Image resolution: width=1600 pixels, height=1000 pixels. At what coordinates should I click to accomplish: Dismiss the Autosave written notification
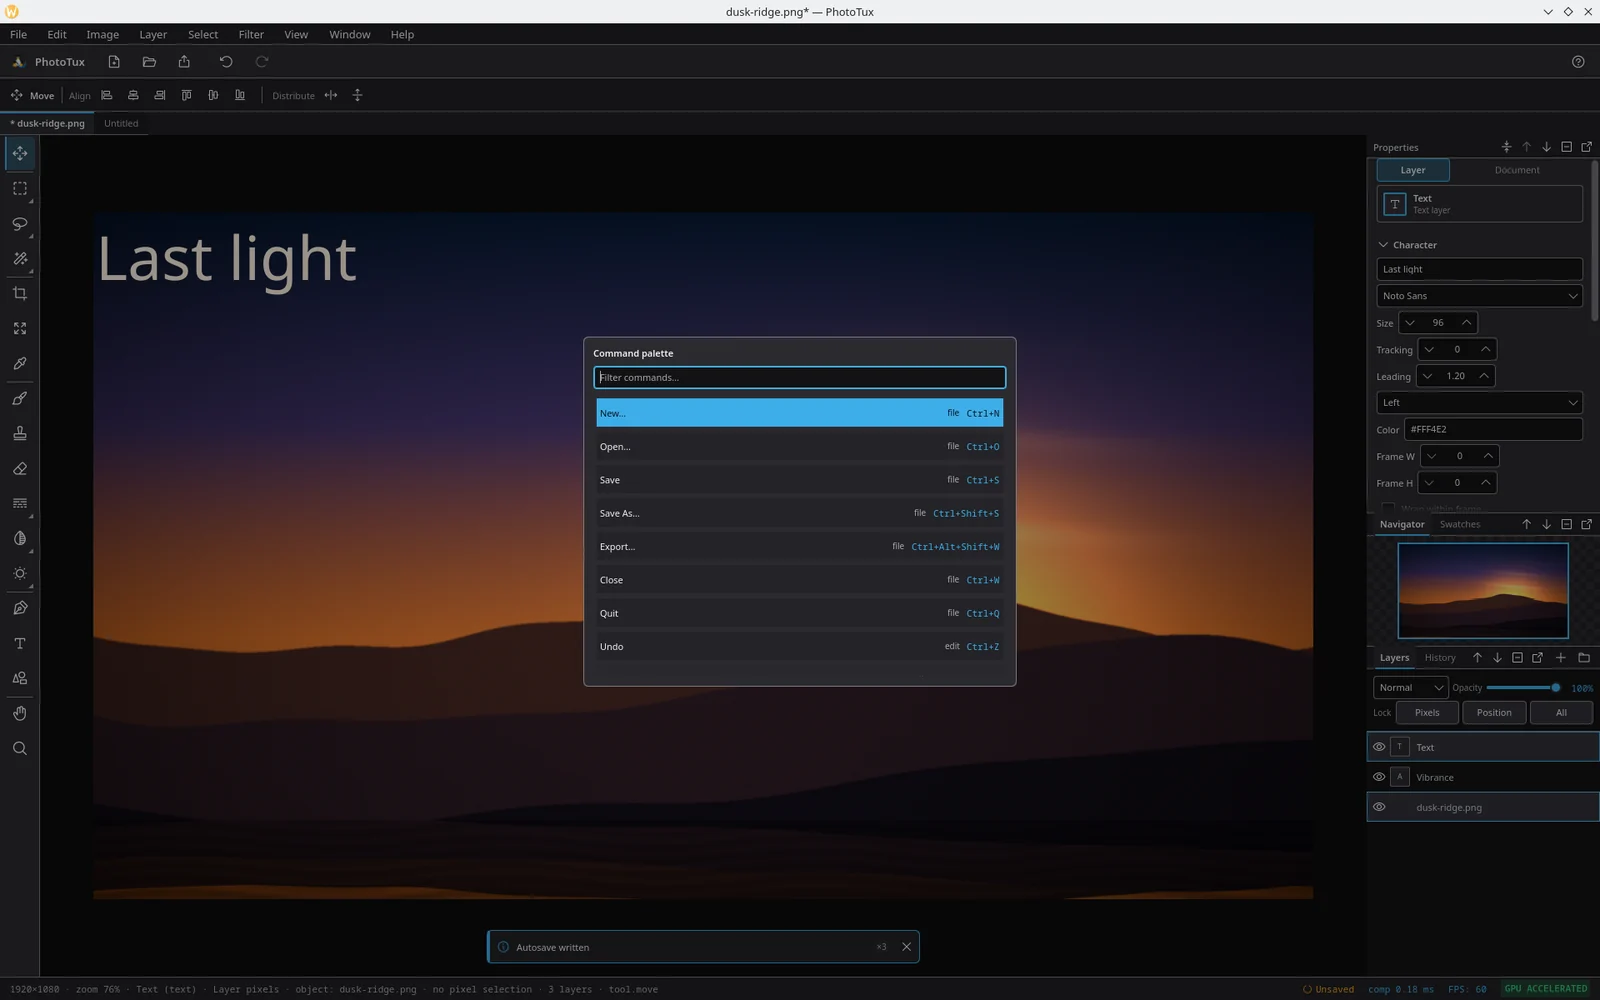[906, 947]
